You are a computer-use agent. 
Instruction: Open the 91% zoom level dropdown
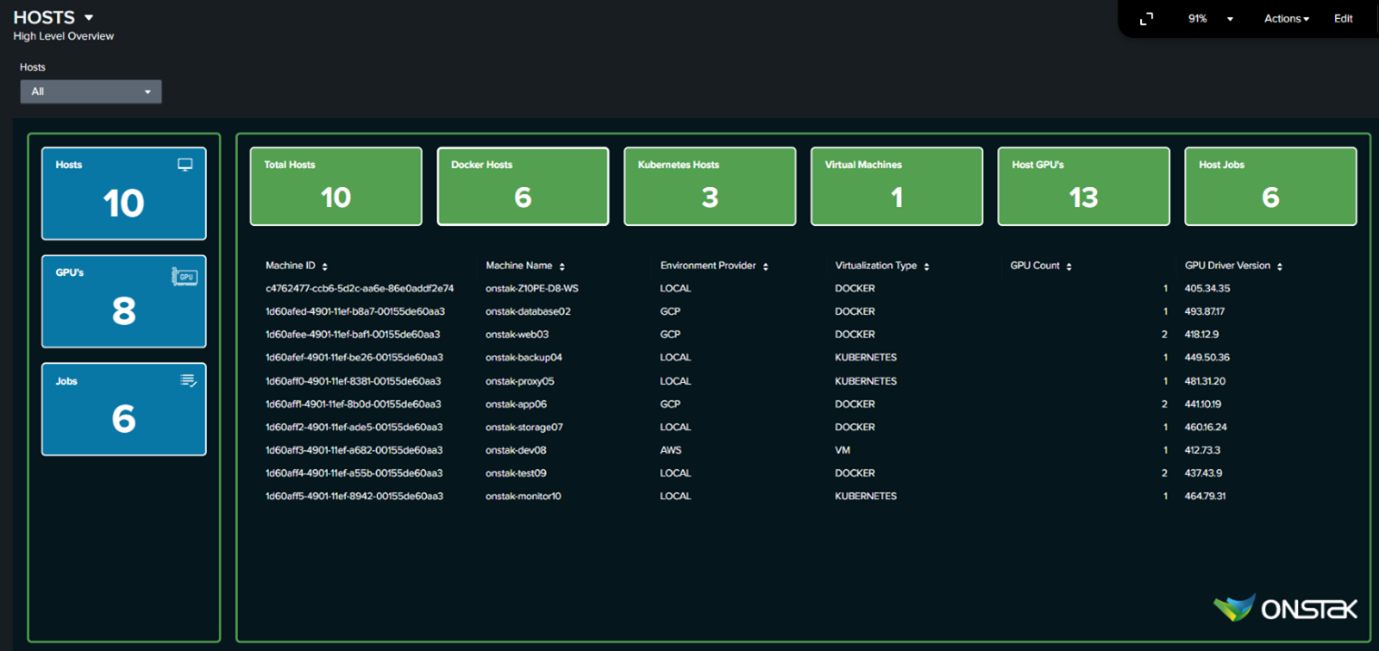(1229, 19)
